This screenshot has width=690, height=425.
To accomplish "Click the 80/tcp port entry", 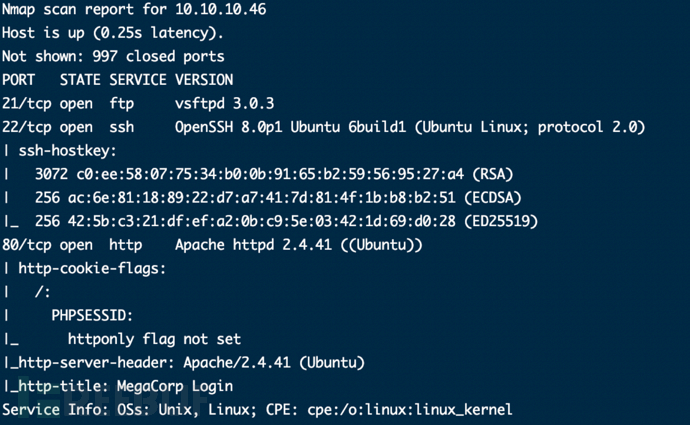I will [x=26, y=245].
